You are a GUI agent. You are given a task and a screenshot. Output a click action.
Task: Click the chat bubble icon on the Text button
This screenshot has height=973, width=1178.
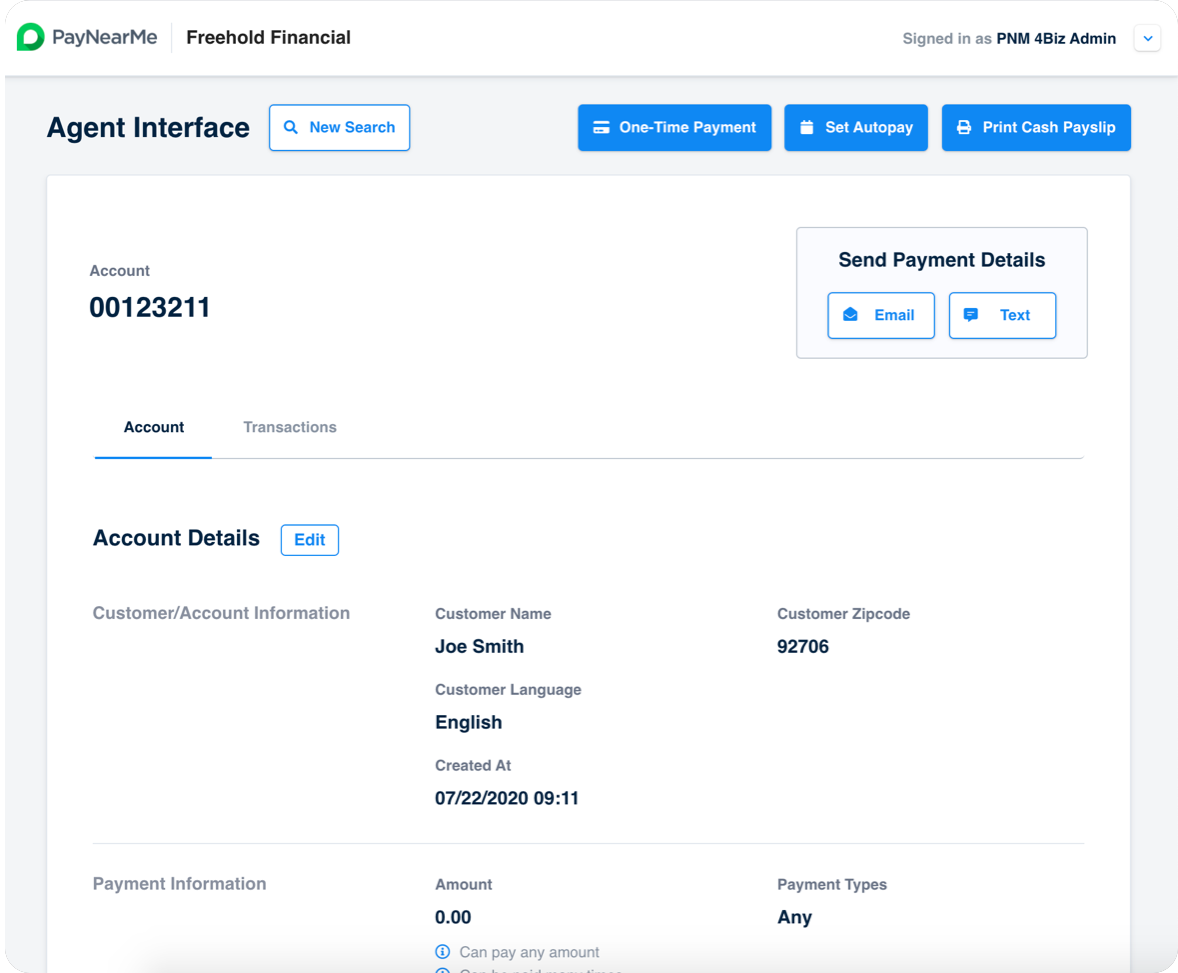click(x=971, y=315)
